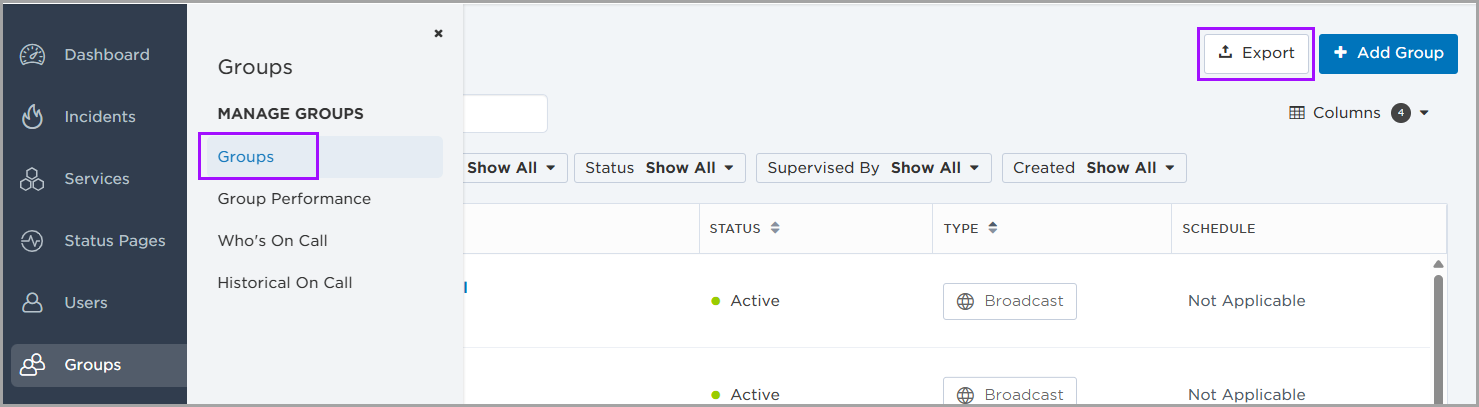Select the Services hexagons icon
The height and width of the screenshot is (407, 1479).
click(33, 179)
